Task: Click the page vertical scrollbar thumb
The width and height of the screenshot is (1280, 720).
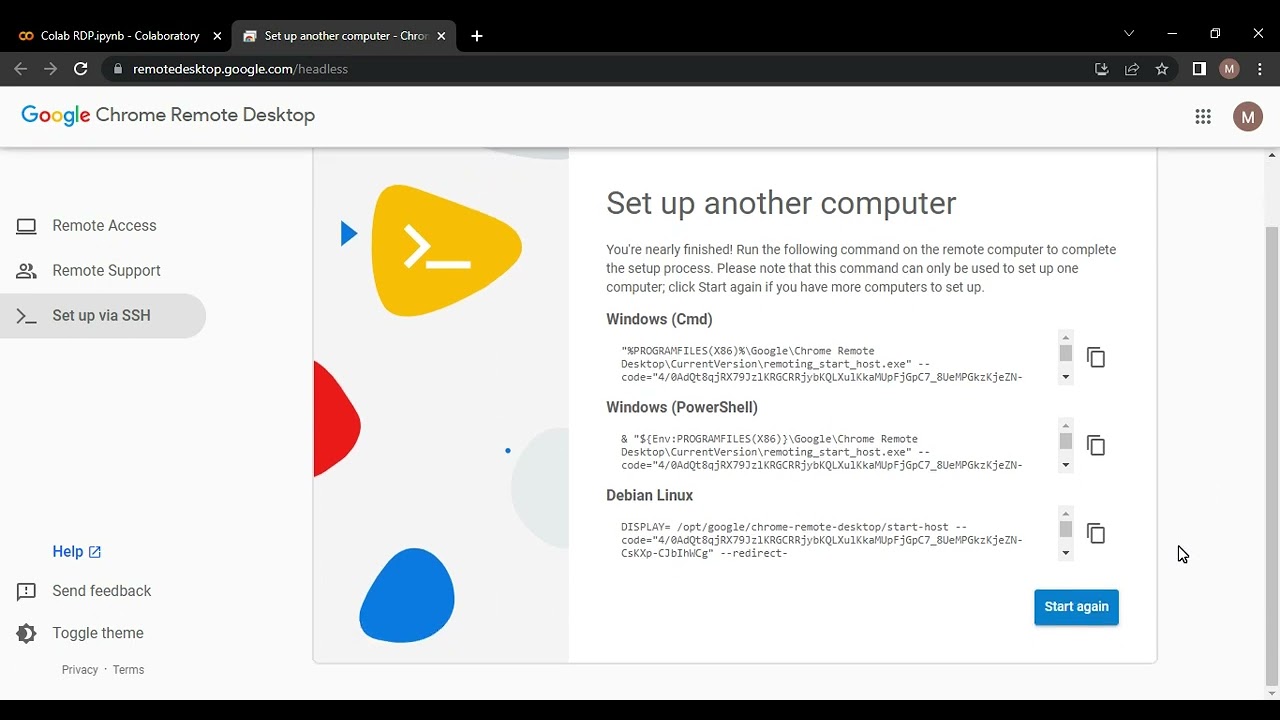Action: click(x=1272, y=456)
